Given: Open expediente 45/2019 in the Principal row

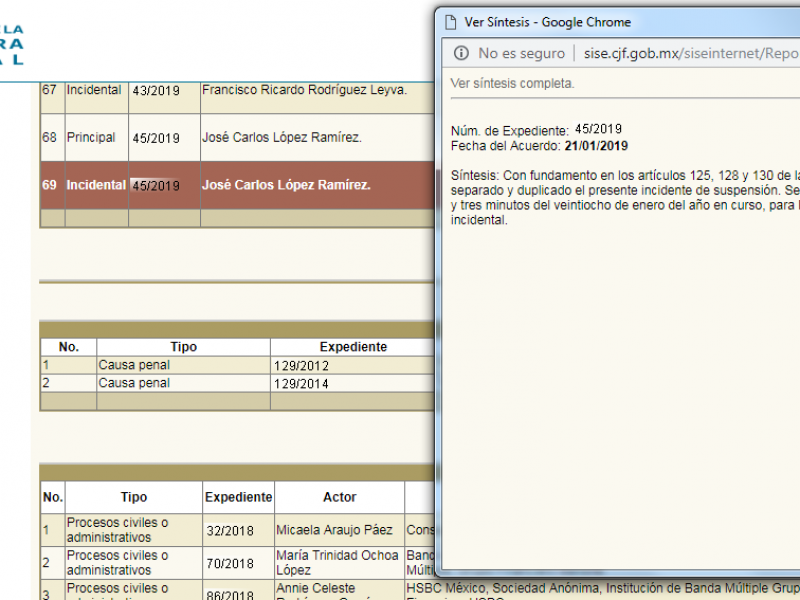Looking at the screenshot, I should [156, 138].
